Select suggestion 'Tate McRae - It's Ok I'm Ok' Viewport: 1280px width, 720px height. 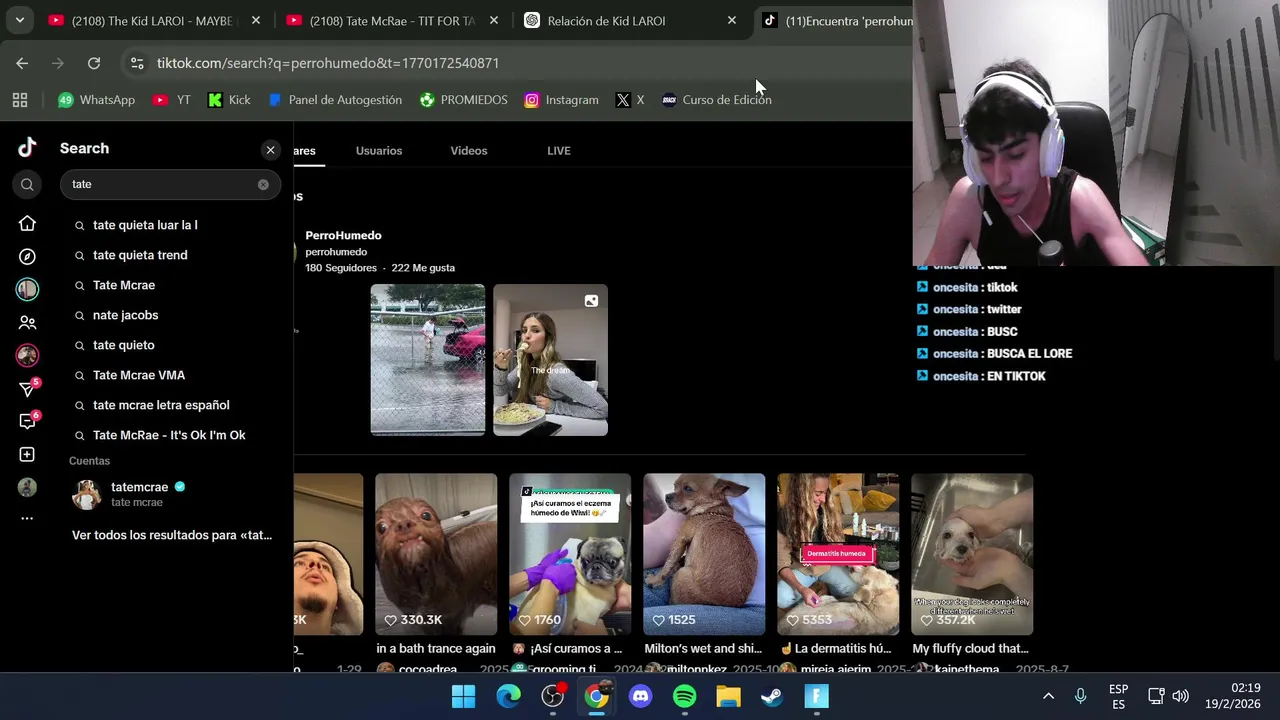[169, 435]
